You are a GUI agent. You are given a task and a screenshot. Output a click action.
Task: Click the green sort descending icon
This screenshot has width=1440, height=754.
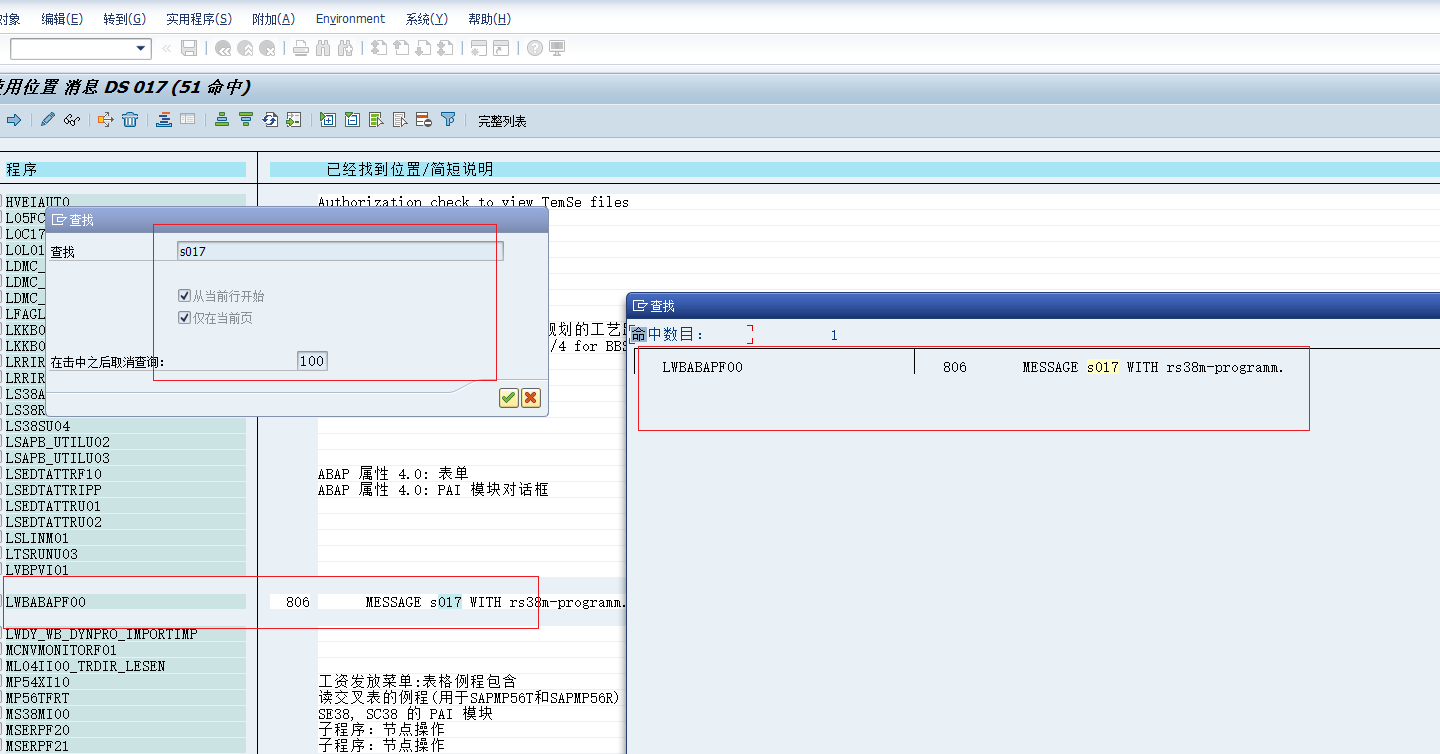coord(246,120)
